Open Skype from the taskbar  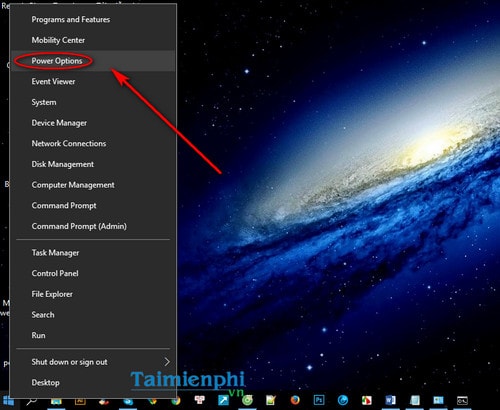click(x=128, y=401)
